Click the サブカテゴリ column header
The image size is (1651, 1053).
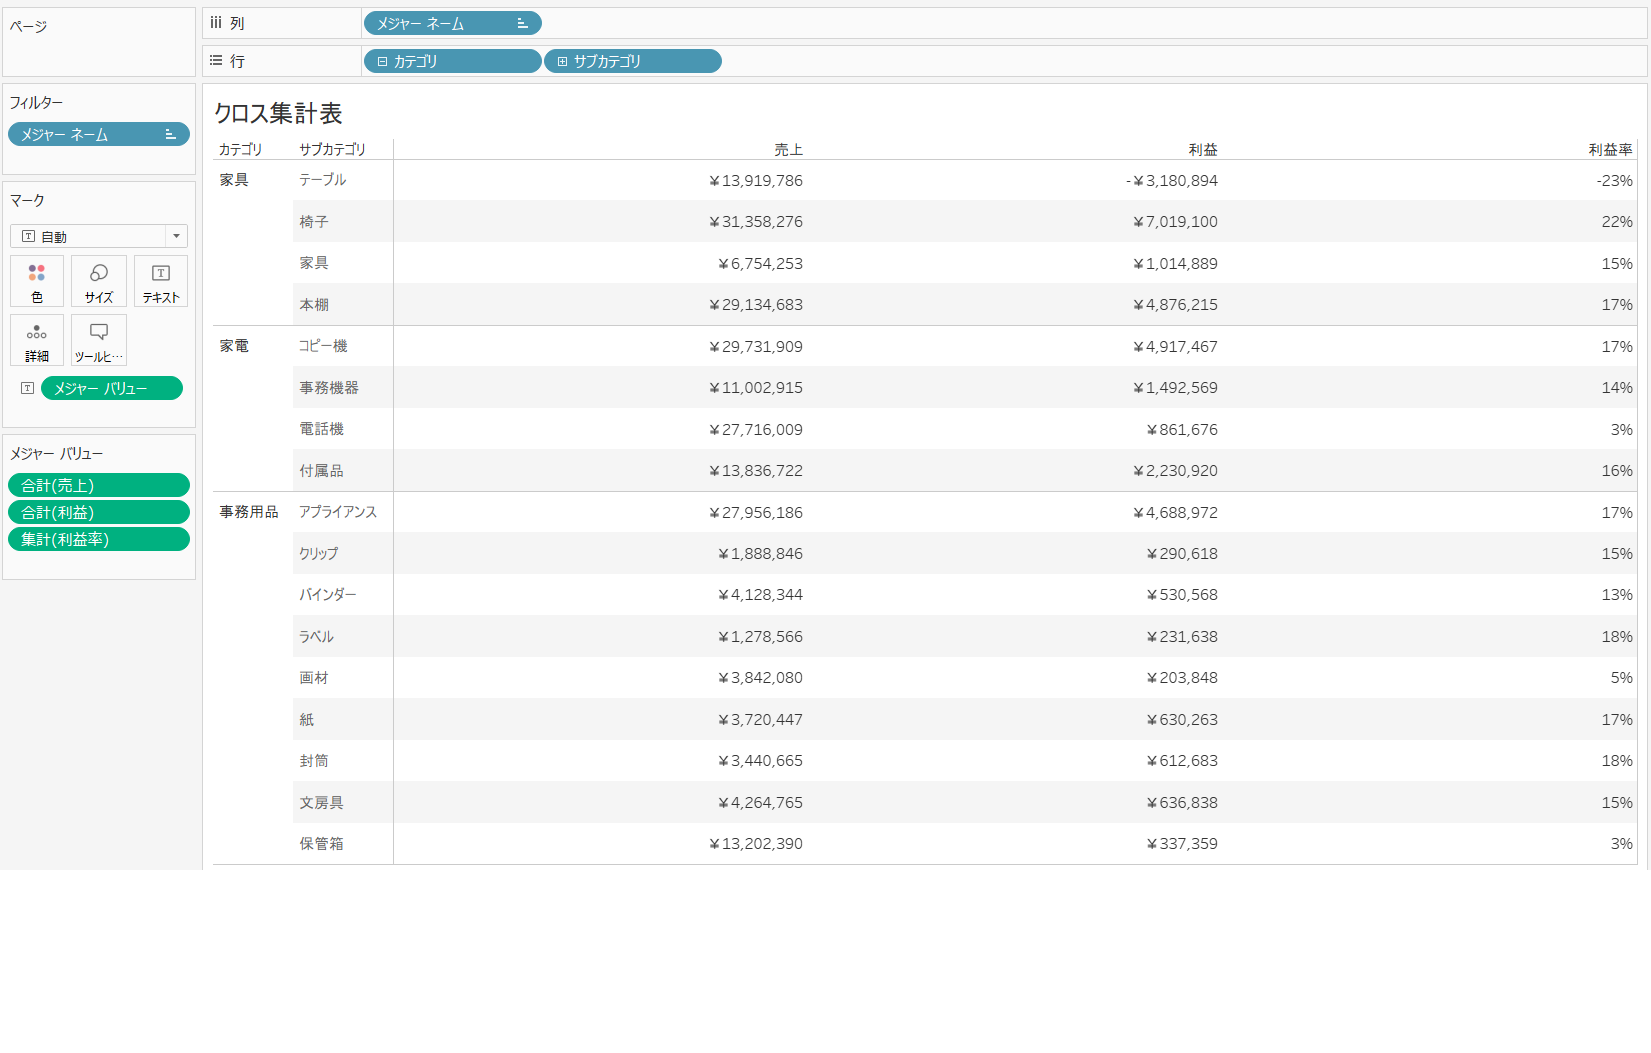tap(332, 149)
